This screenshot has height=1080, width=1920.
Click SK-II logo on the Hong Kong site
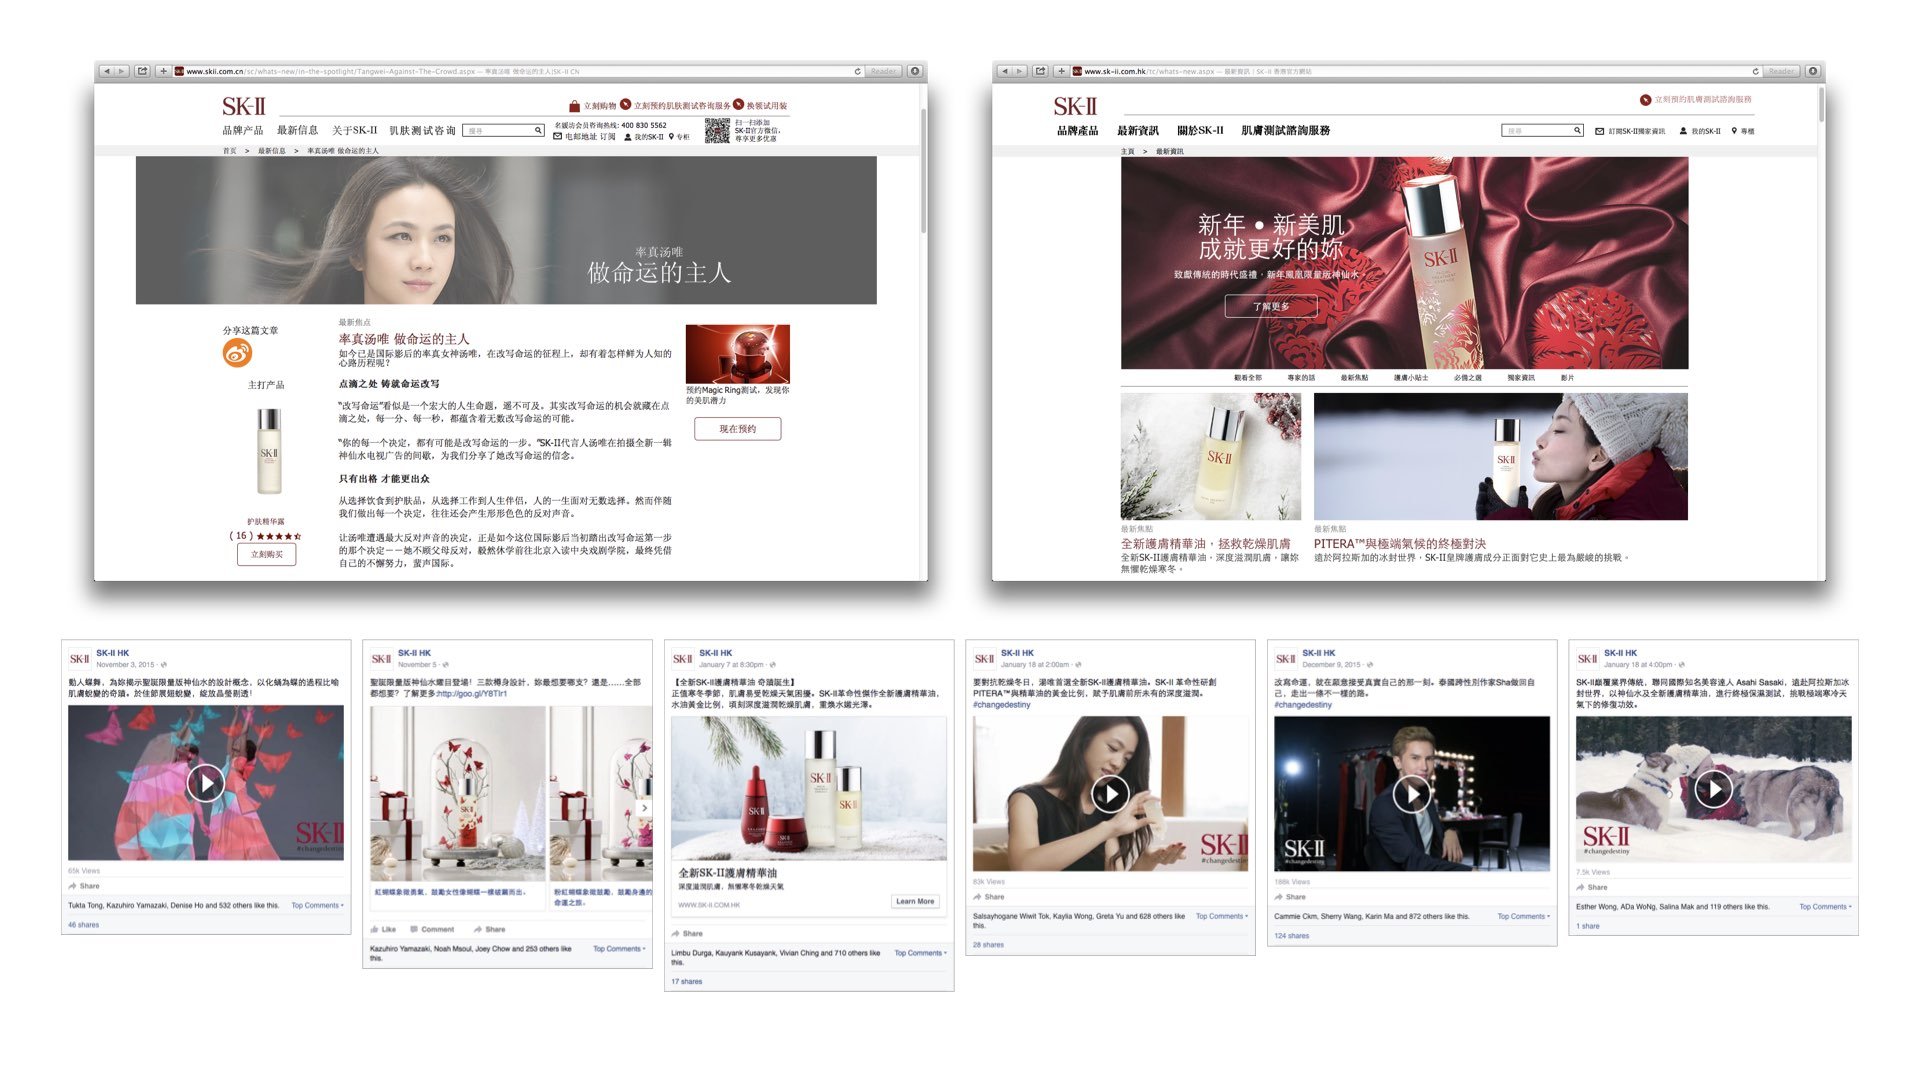tap(1075, 106)
